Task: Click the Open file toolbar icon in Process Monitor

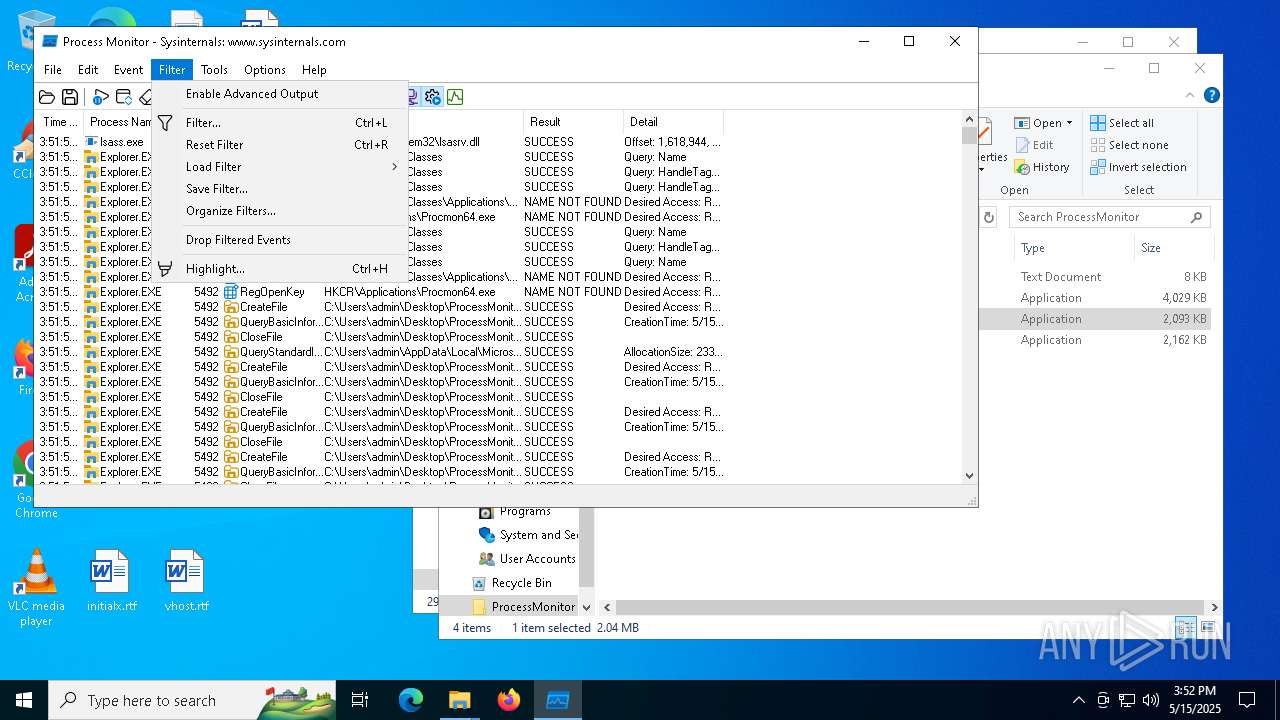Action: pyautogui.click(x=47, y=97)
